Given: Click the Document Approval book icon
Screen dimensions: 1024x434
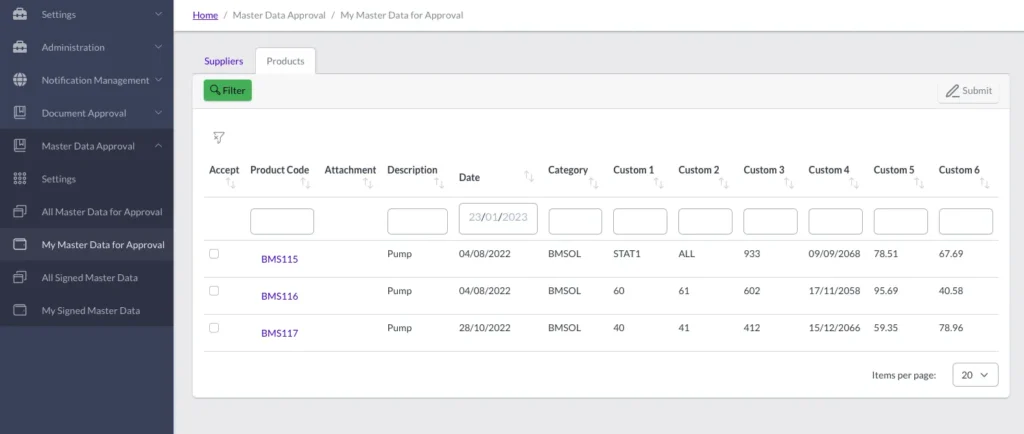Looking at the screenshot, I should click(19, 113).
